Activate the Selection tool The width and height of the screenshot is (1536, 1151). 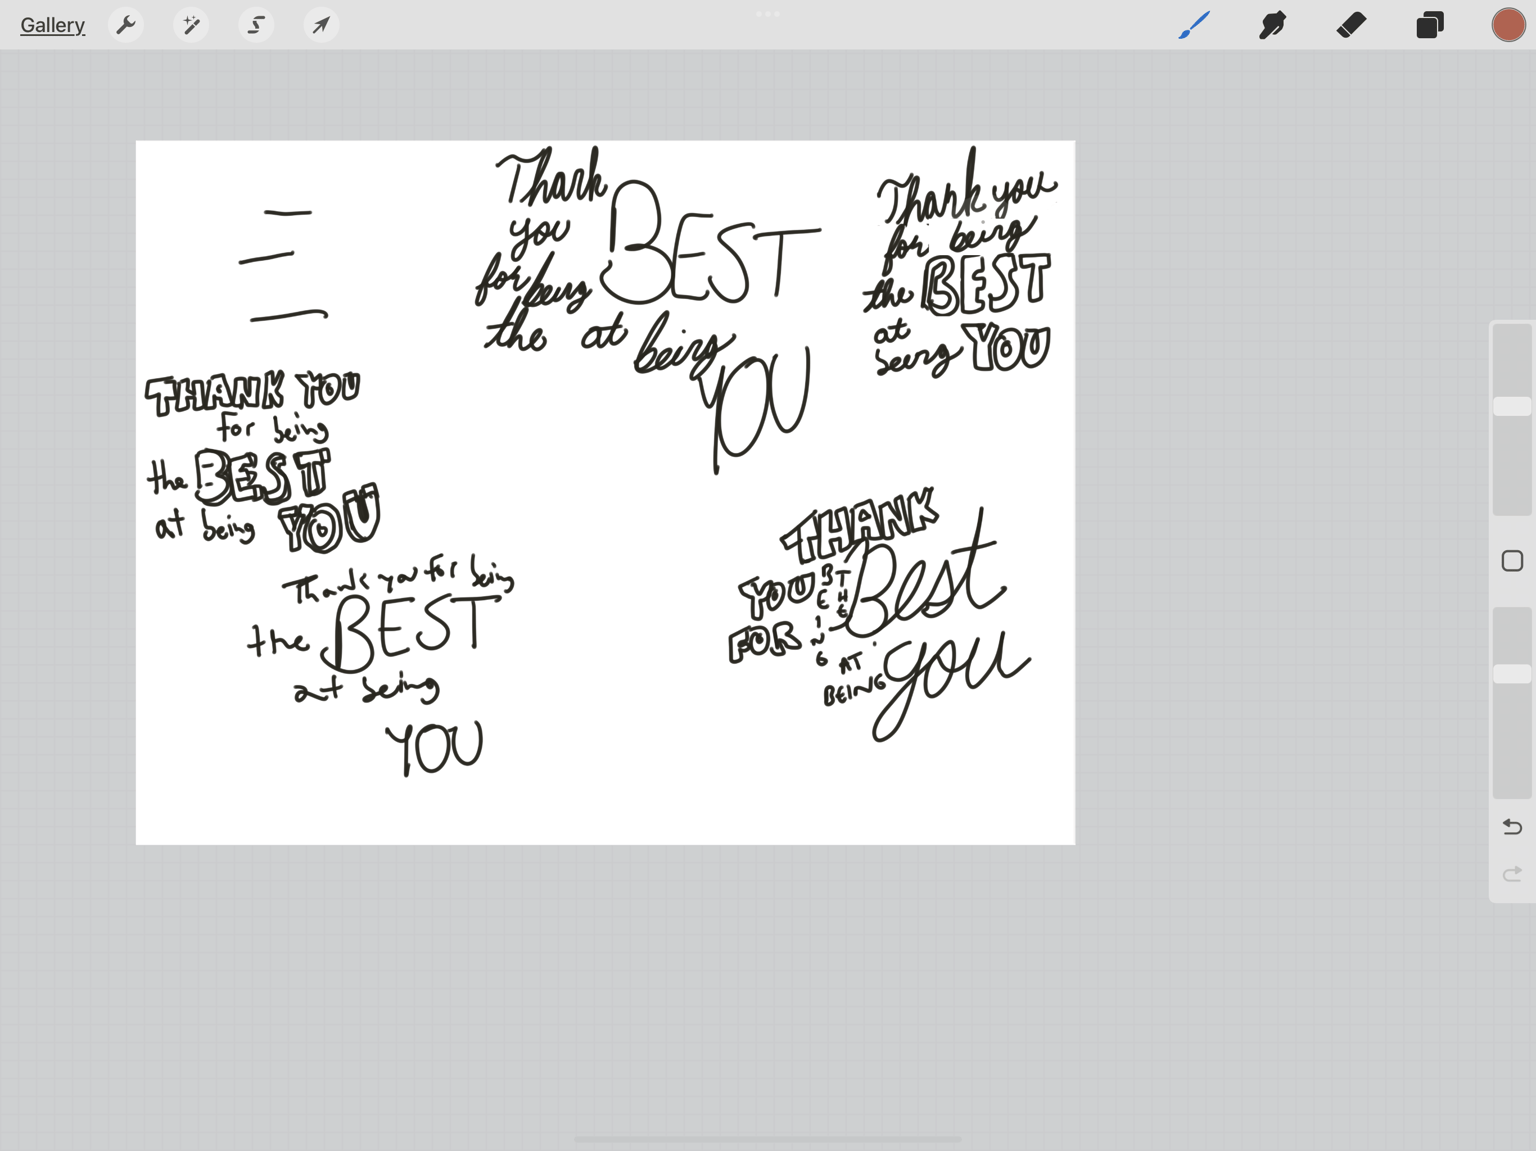[256, 25]
